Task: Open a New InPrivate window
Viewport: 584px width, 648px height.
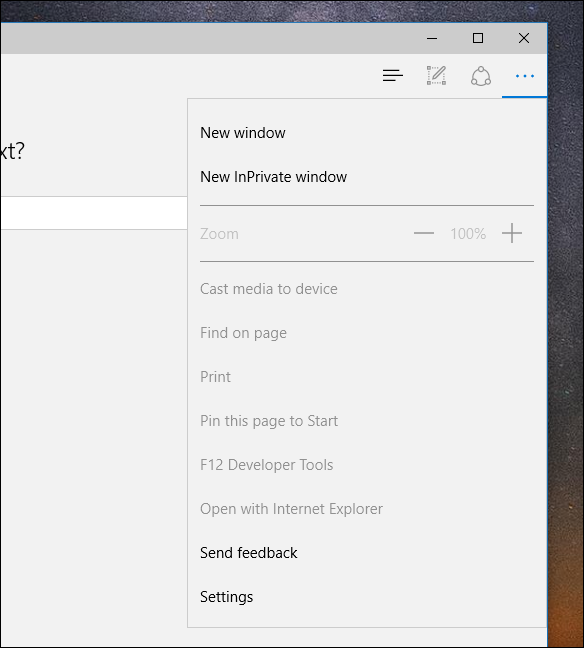Action: (273, 177)
